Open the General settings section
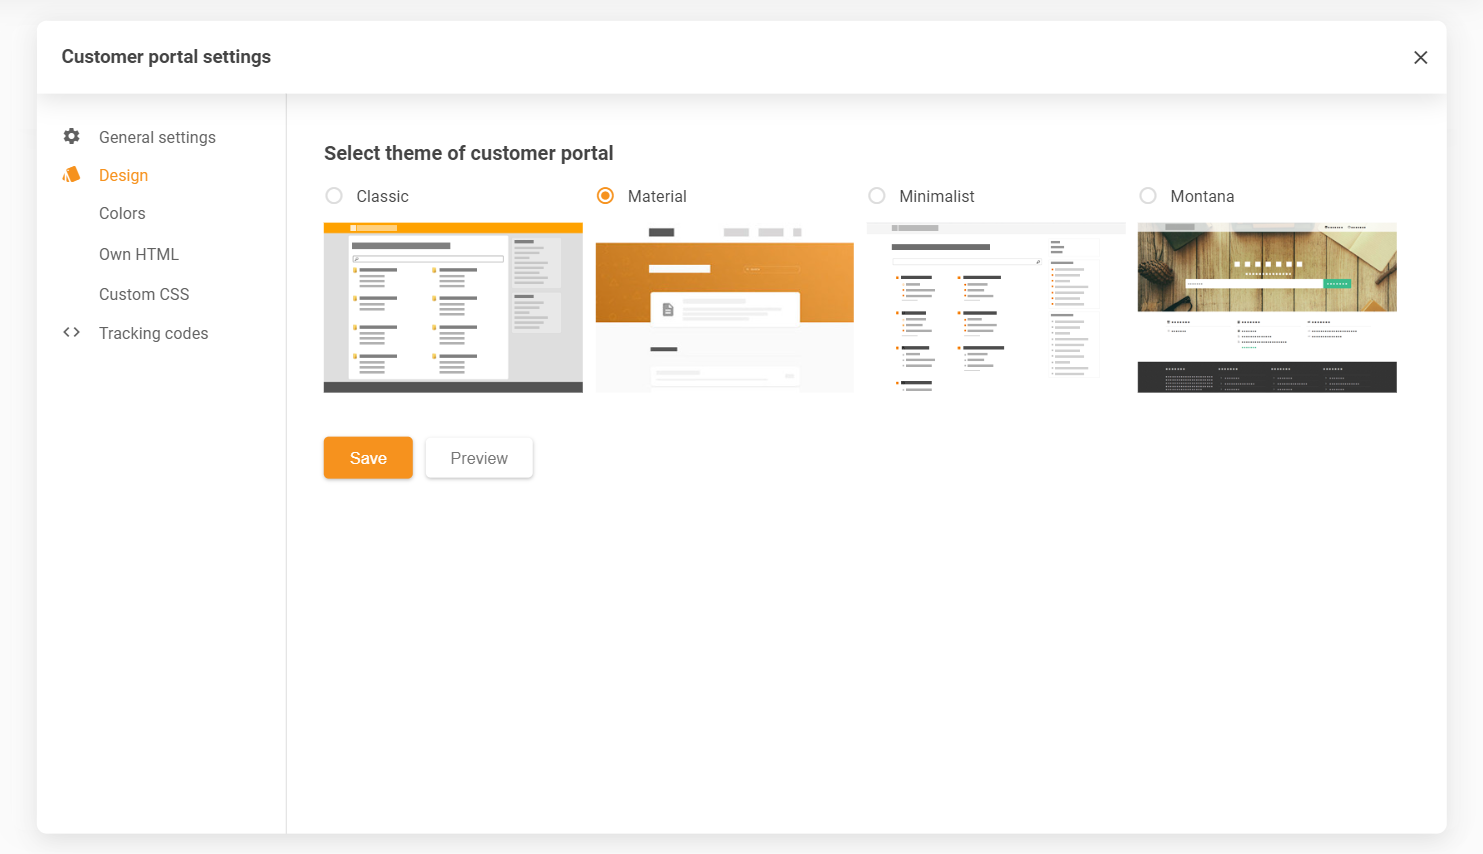Screen dimensions: 1483x854 (157, 137)
